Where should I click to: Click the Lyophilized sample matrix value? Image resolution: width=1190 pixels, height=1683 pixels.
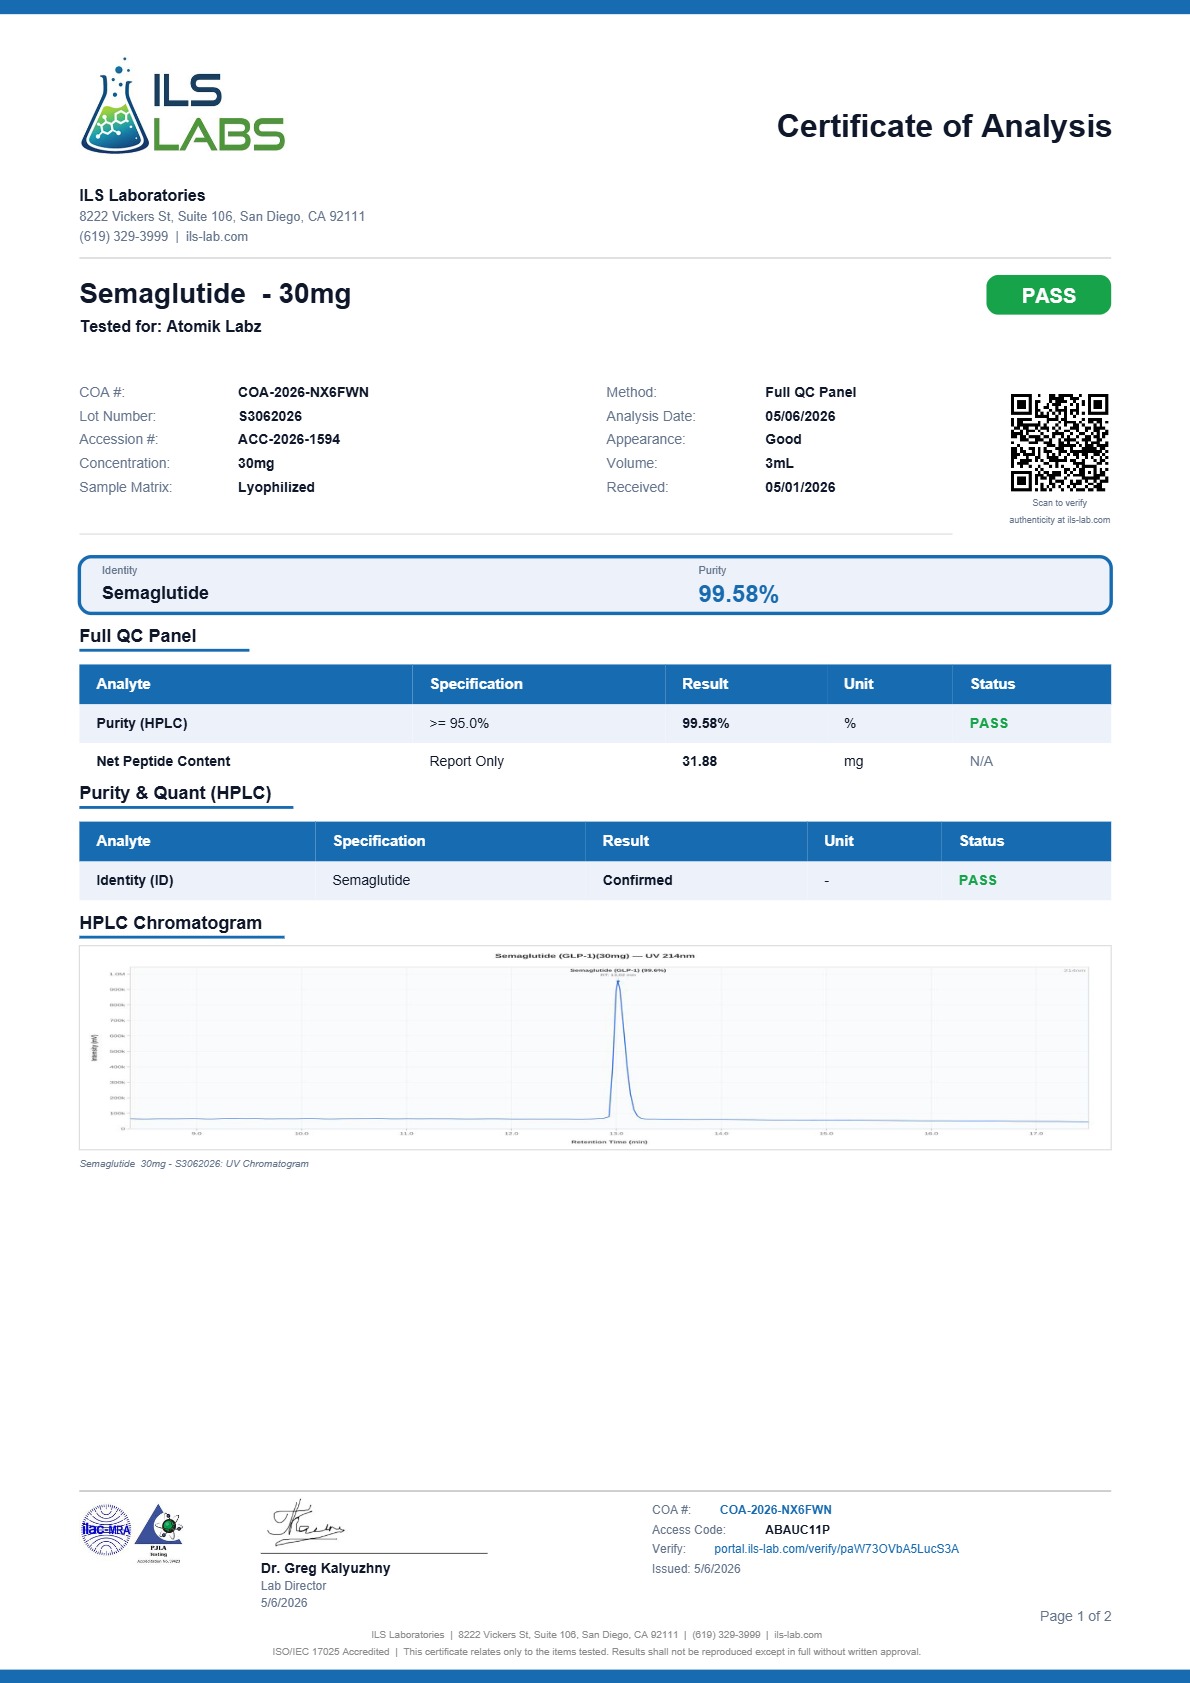coord(276,487)
